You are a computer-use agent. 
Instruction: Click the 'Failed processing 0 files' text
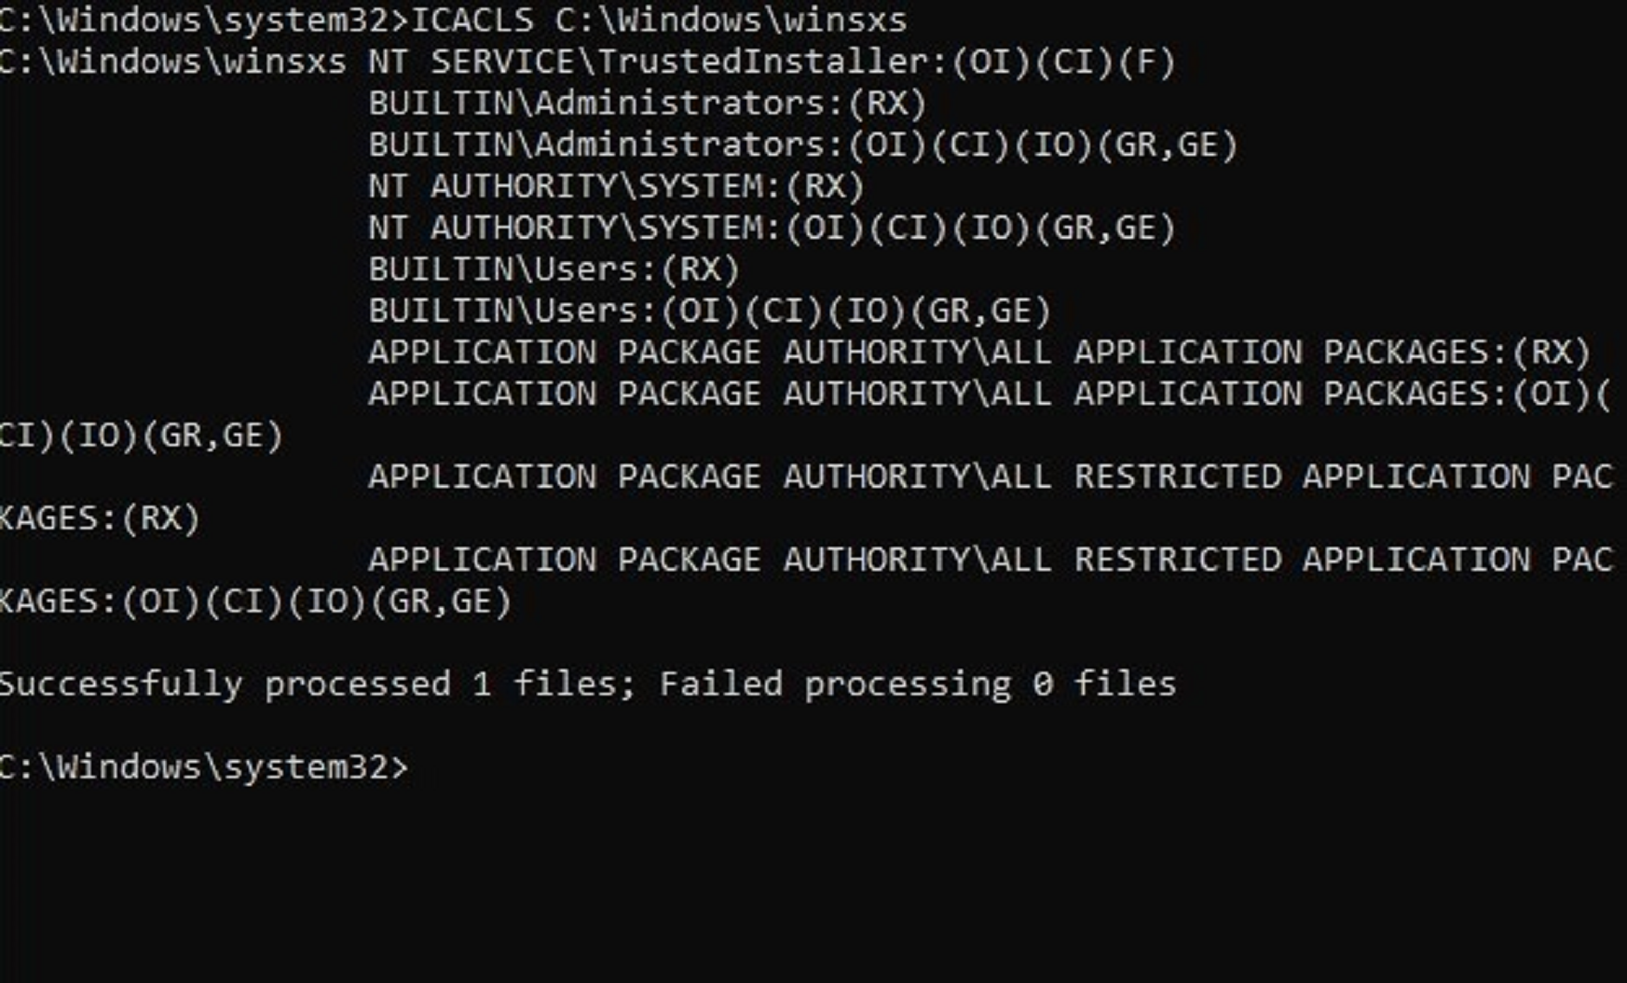click(917, 685)
